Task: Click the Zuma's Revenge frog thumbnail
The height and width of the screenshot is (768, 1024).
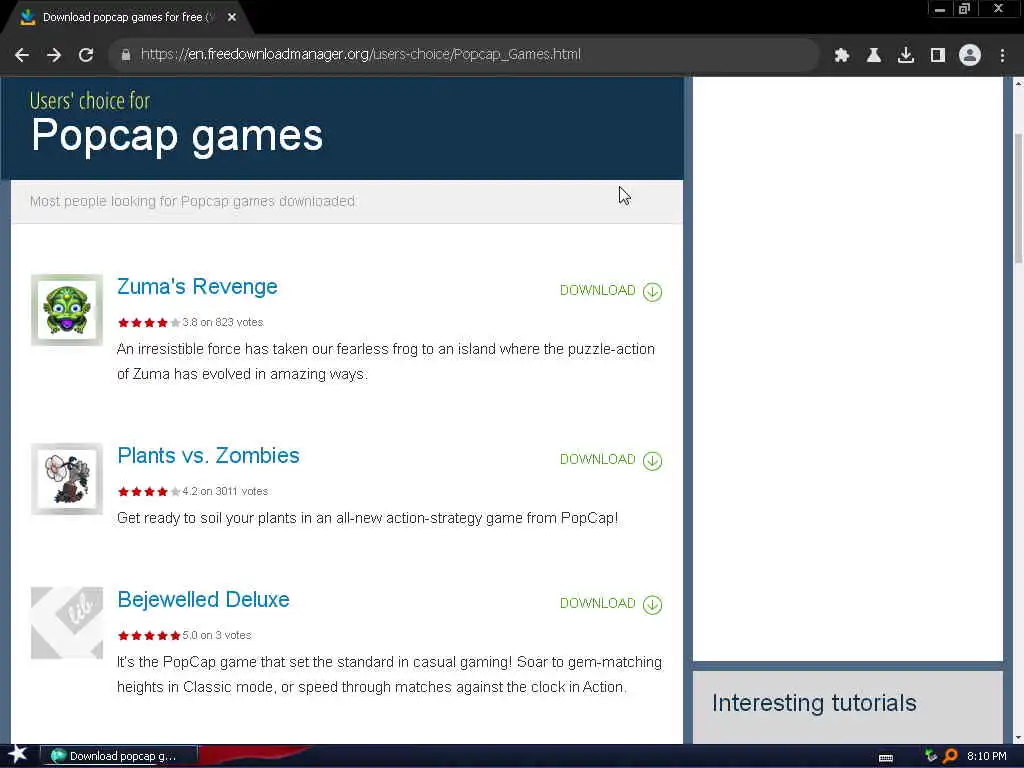Action: (x=67, y=310)
